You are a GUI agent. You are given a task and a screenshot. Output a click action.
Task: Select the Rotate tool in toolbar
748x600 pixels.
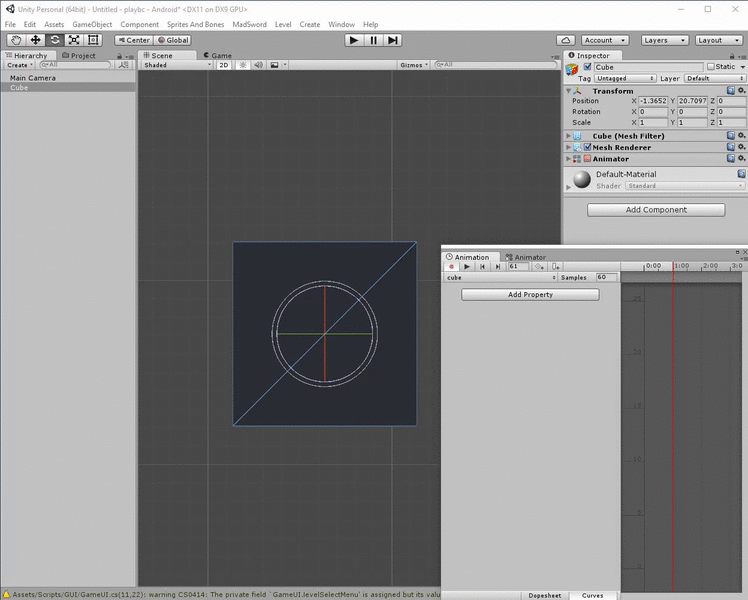(55, 40)
